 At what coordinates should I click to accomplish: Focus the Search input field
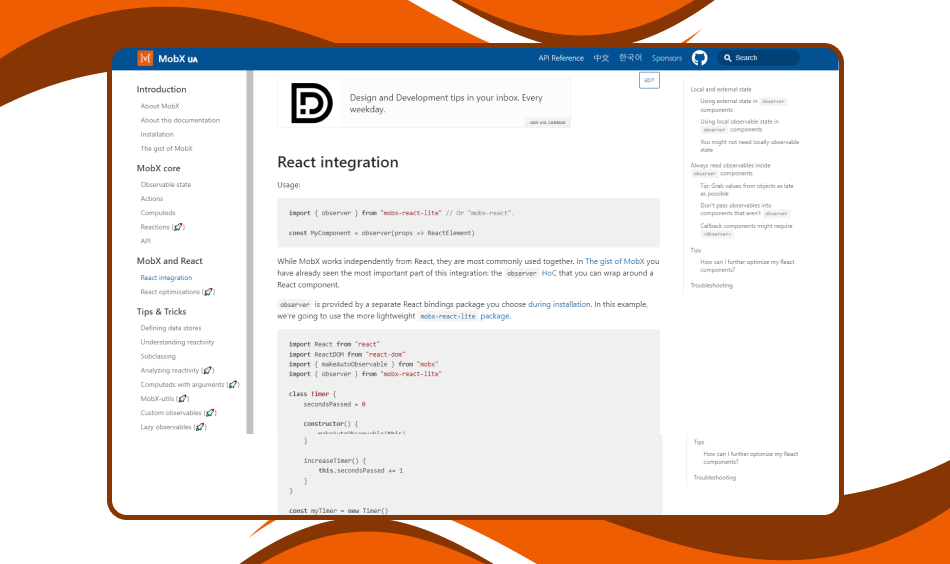(x=759, y=58)
